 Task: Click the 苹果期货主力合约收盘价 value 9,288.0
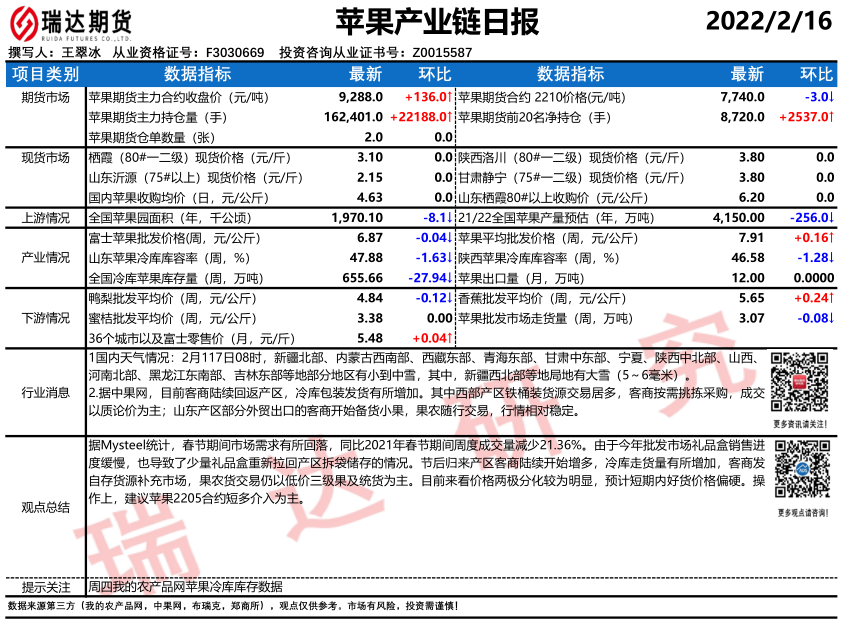pyautogui.click(x=361, y=97)
